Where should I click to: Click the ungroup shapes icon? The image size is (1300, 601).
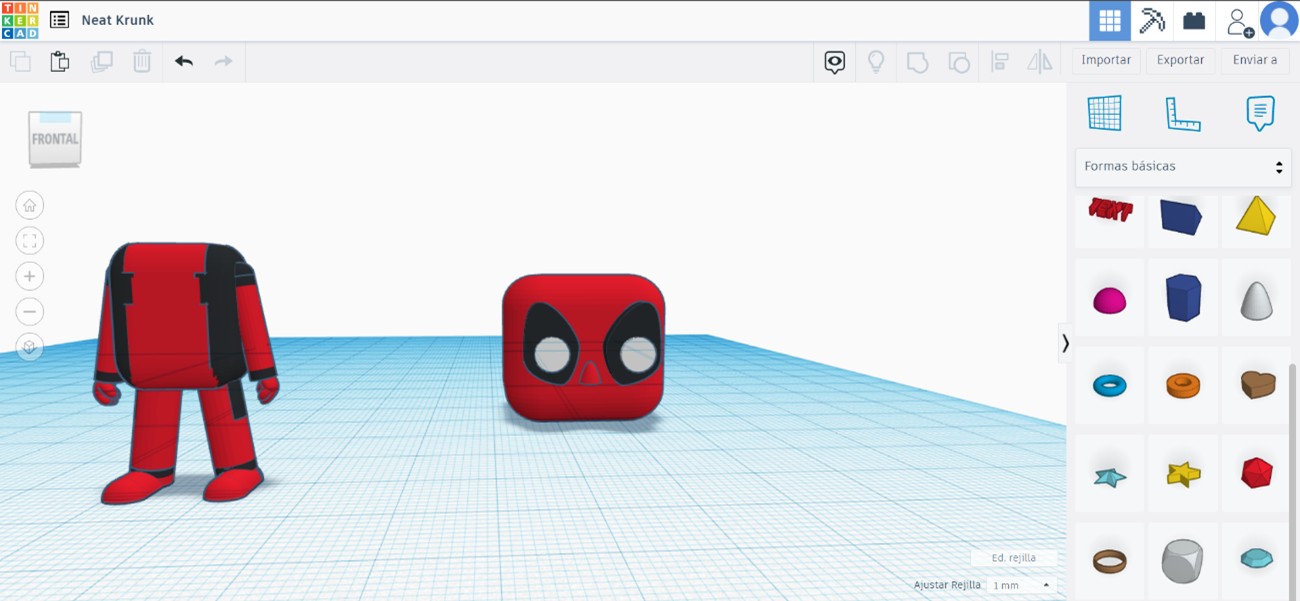[x=958, y=62]
